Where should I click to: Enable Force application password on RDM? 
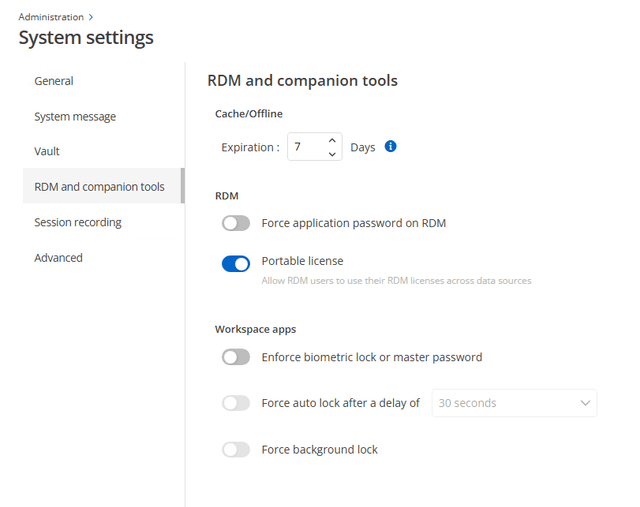tap(236, 223)
